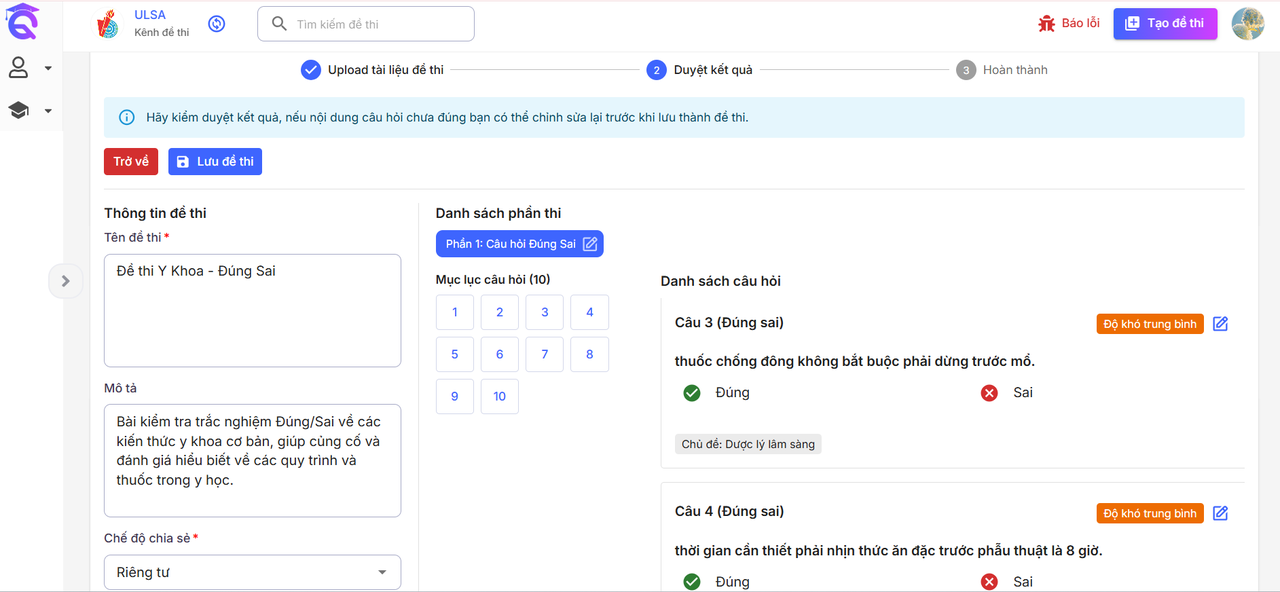Image resolution: width=1280 pixels, height=592 pixels.
Task: Click Câu 3 'Độ khó trung bình' badge
Action: click(1150, 324)
